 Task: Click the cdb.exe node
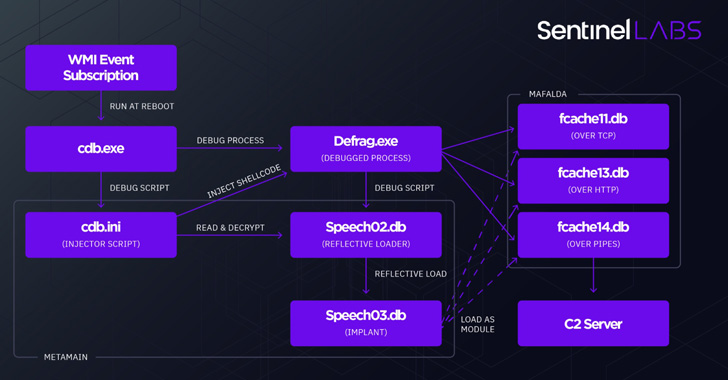click(101, 149)
